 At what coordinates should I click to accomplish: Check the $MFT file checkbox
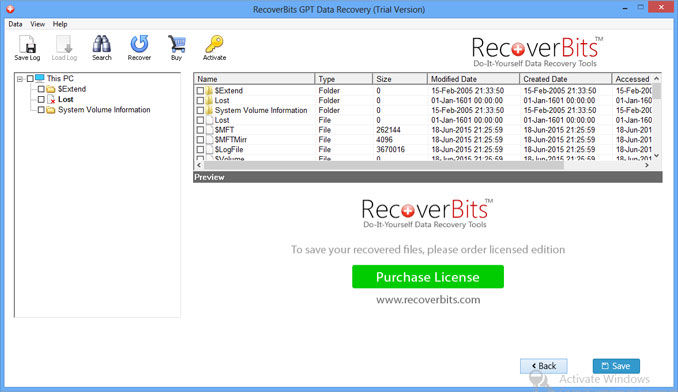200,130
